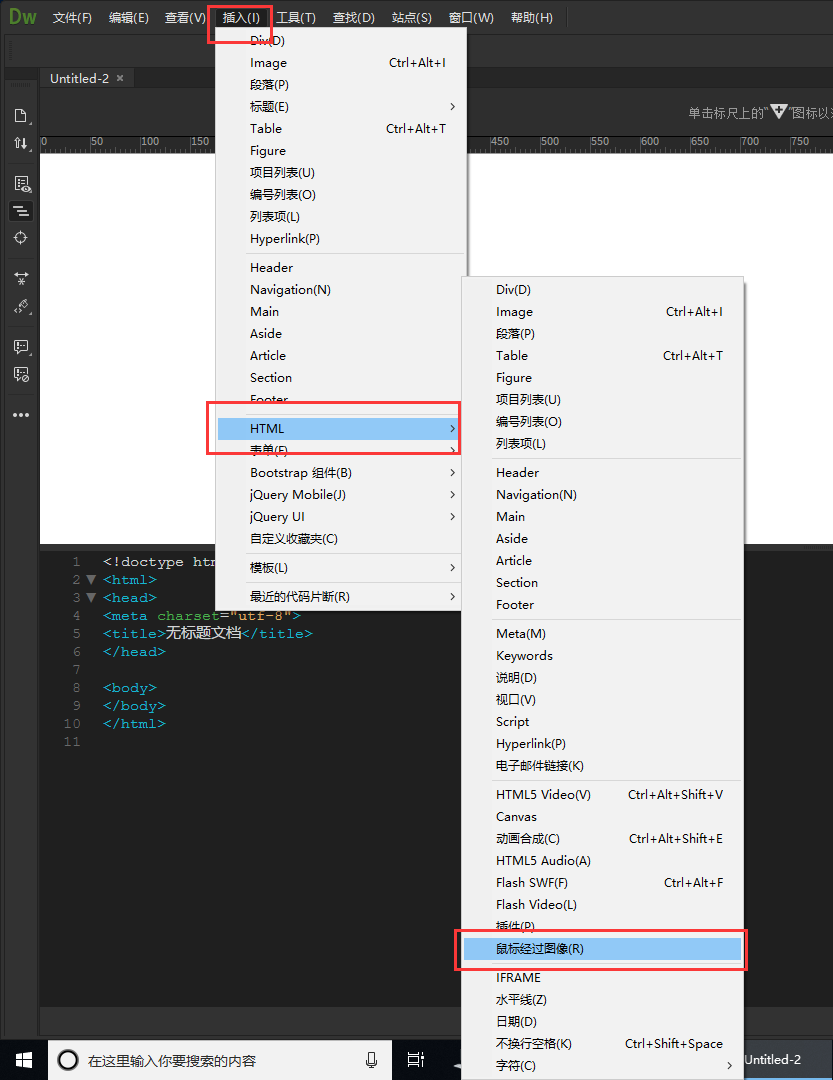Open the 插入(I) menu
833x1080 pixels.
click(241, 17)
